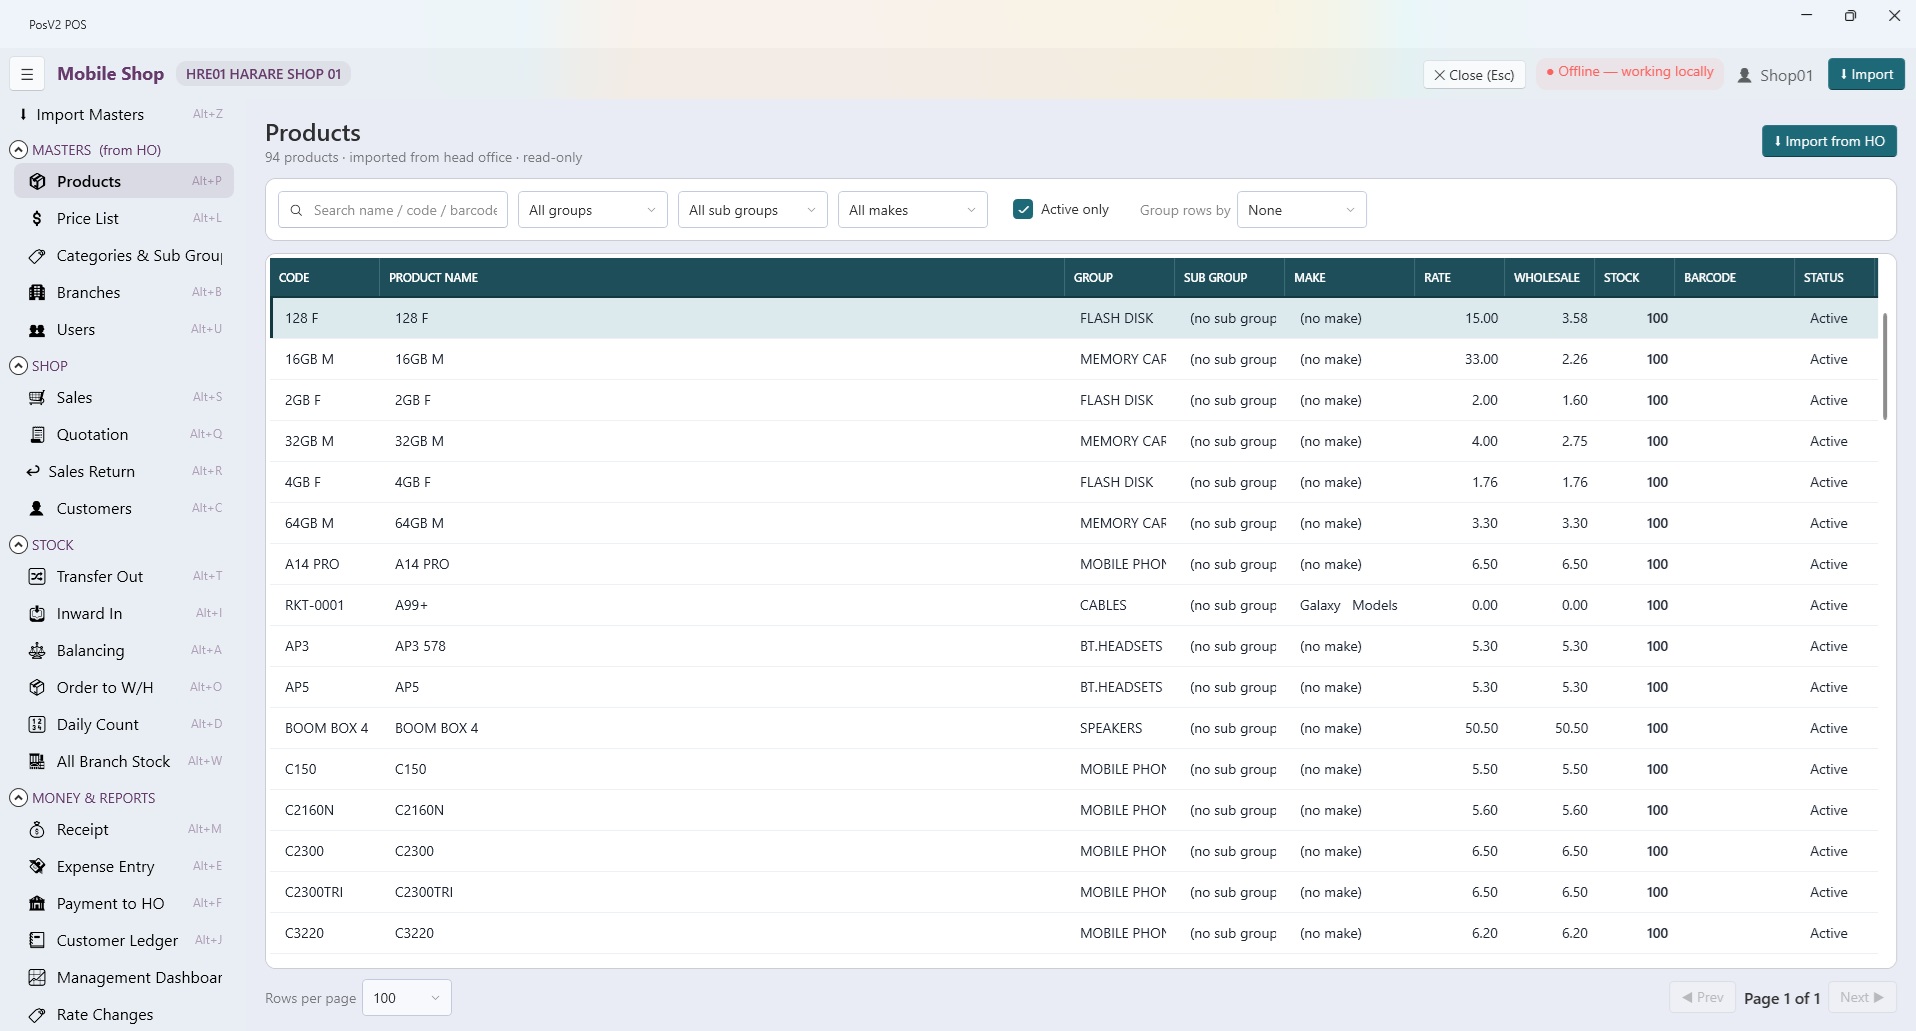The width and height of the screenshot is (1916, 1031).
Task: Collapse the MASTERS (from HO) section
Action: click(x=18, y=150)
